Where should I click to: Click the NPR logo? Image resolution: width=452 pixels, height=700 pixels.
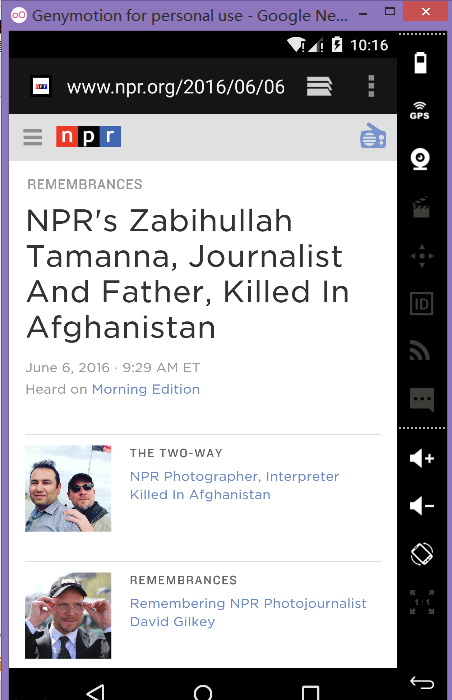[x=88, y=137]
